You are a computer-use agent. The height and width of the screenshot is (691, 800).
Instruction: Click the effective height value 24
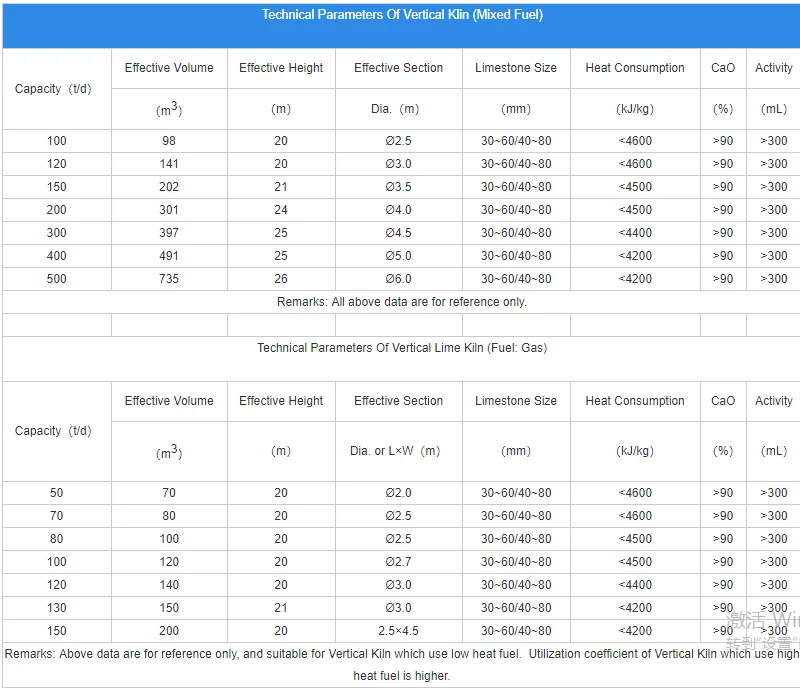pos(281,210)
